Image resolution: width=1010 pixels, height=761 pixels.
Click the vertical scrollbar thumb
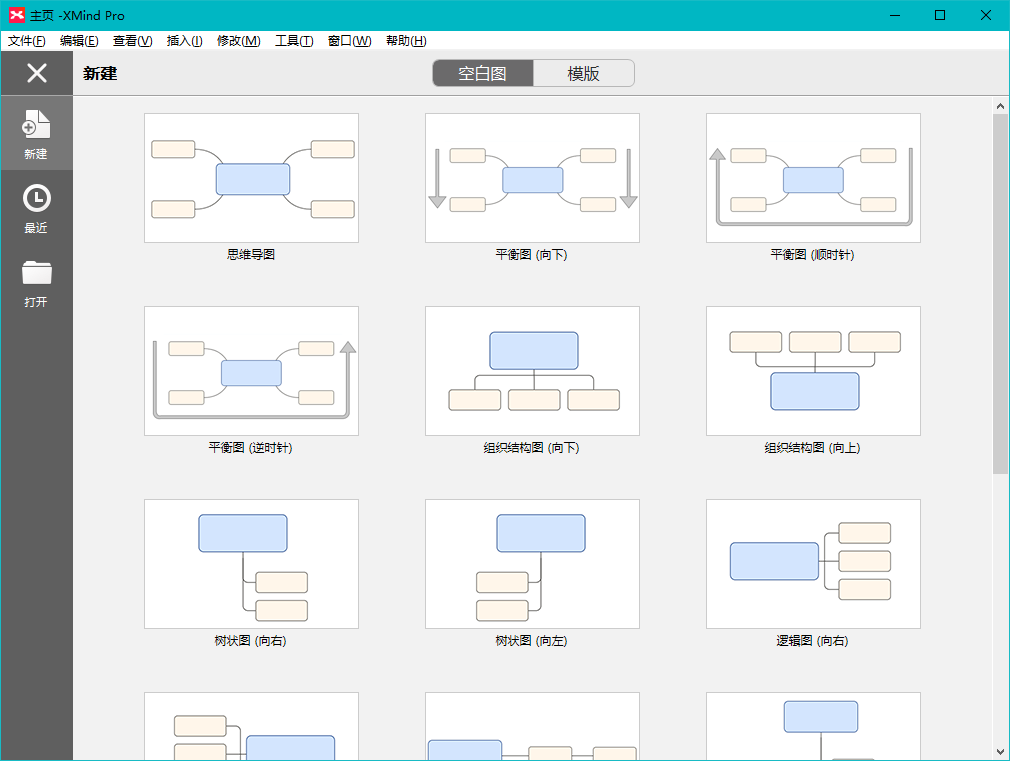point(1000,294)
